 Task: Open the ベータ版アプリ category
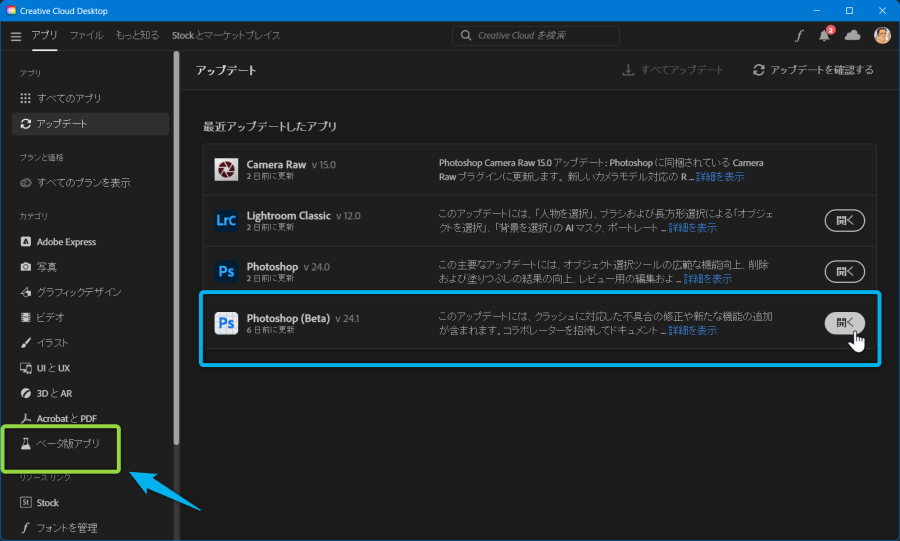click(x=60, y=443)
